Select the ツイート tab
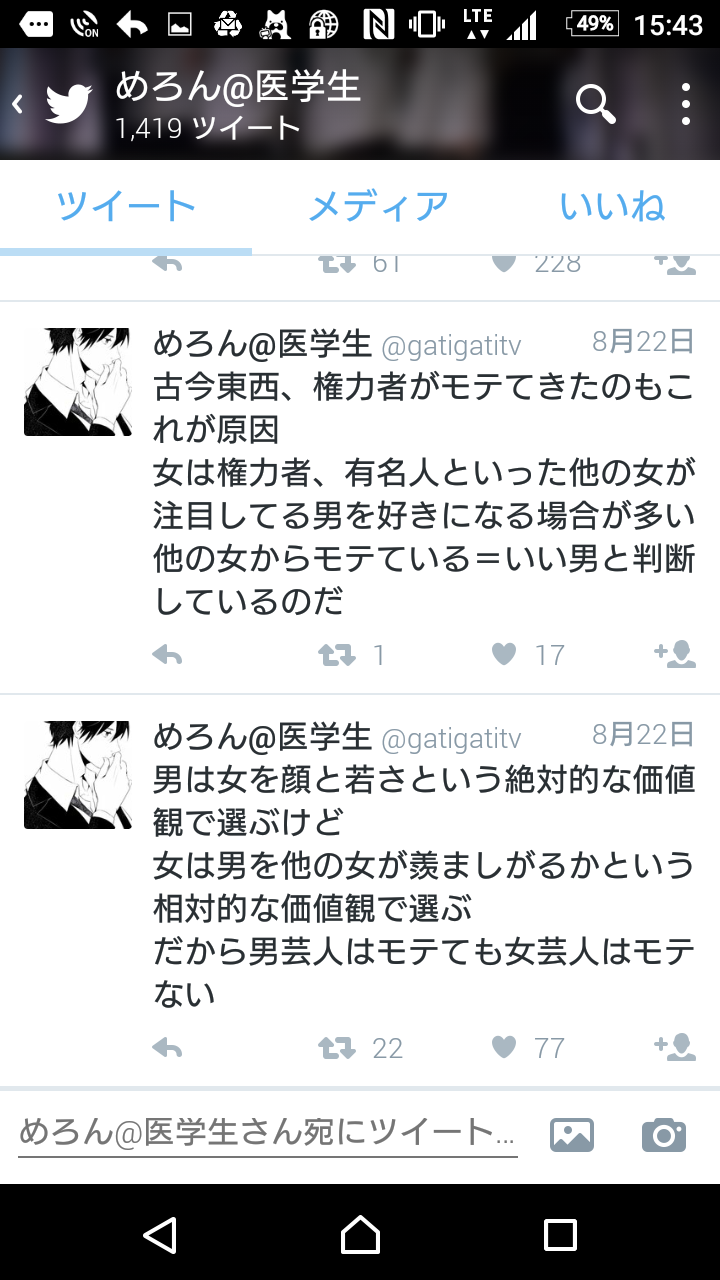Viewport: 720px width, 1280px height. 126,207
